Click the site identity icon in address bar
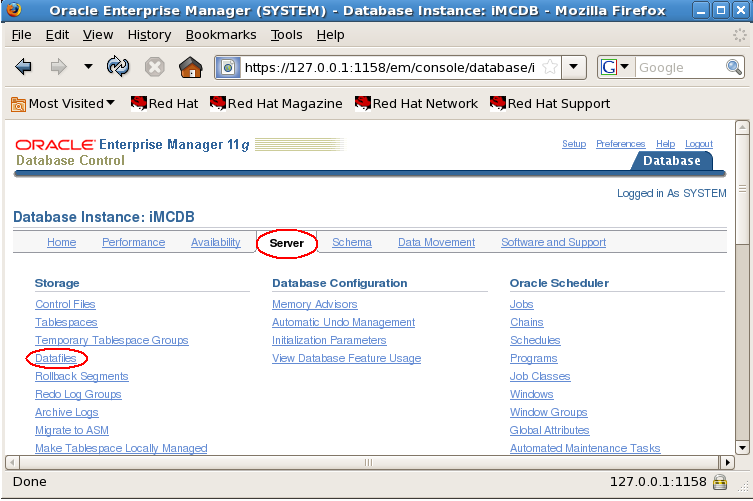The width and height of the screenshot is (753, 501). coord(229,67)
